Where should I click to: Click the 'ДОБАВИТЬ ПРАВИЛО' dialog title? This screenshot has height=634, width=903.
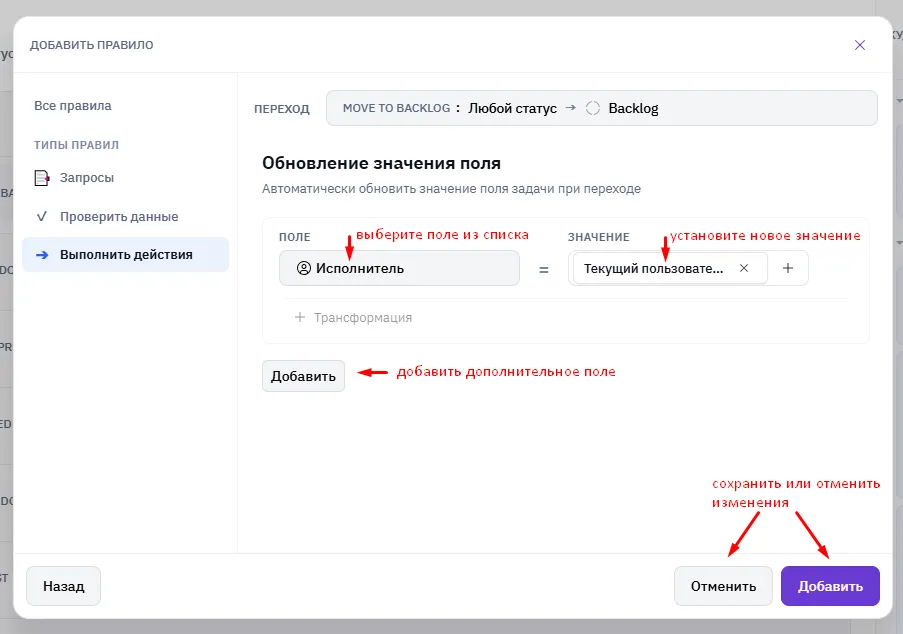pyautogui.click(x=92, y=45)
